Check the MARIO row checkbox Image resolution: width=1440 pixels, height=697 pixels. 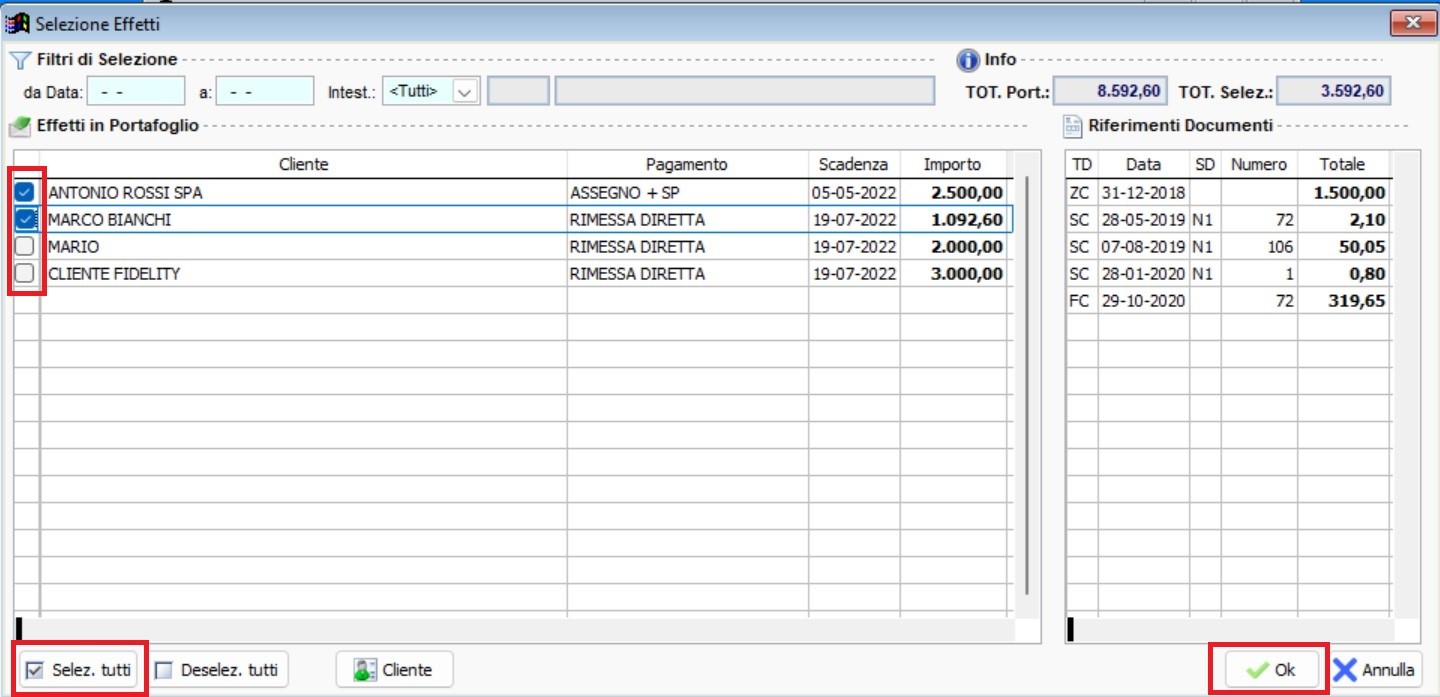(26, 246)
